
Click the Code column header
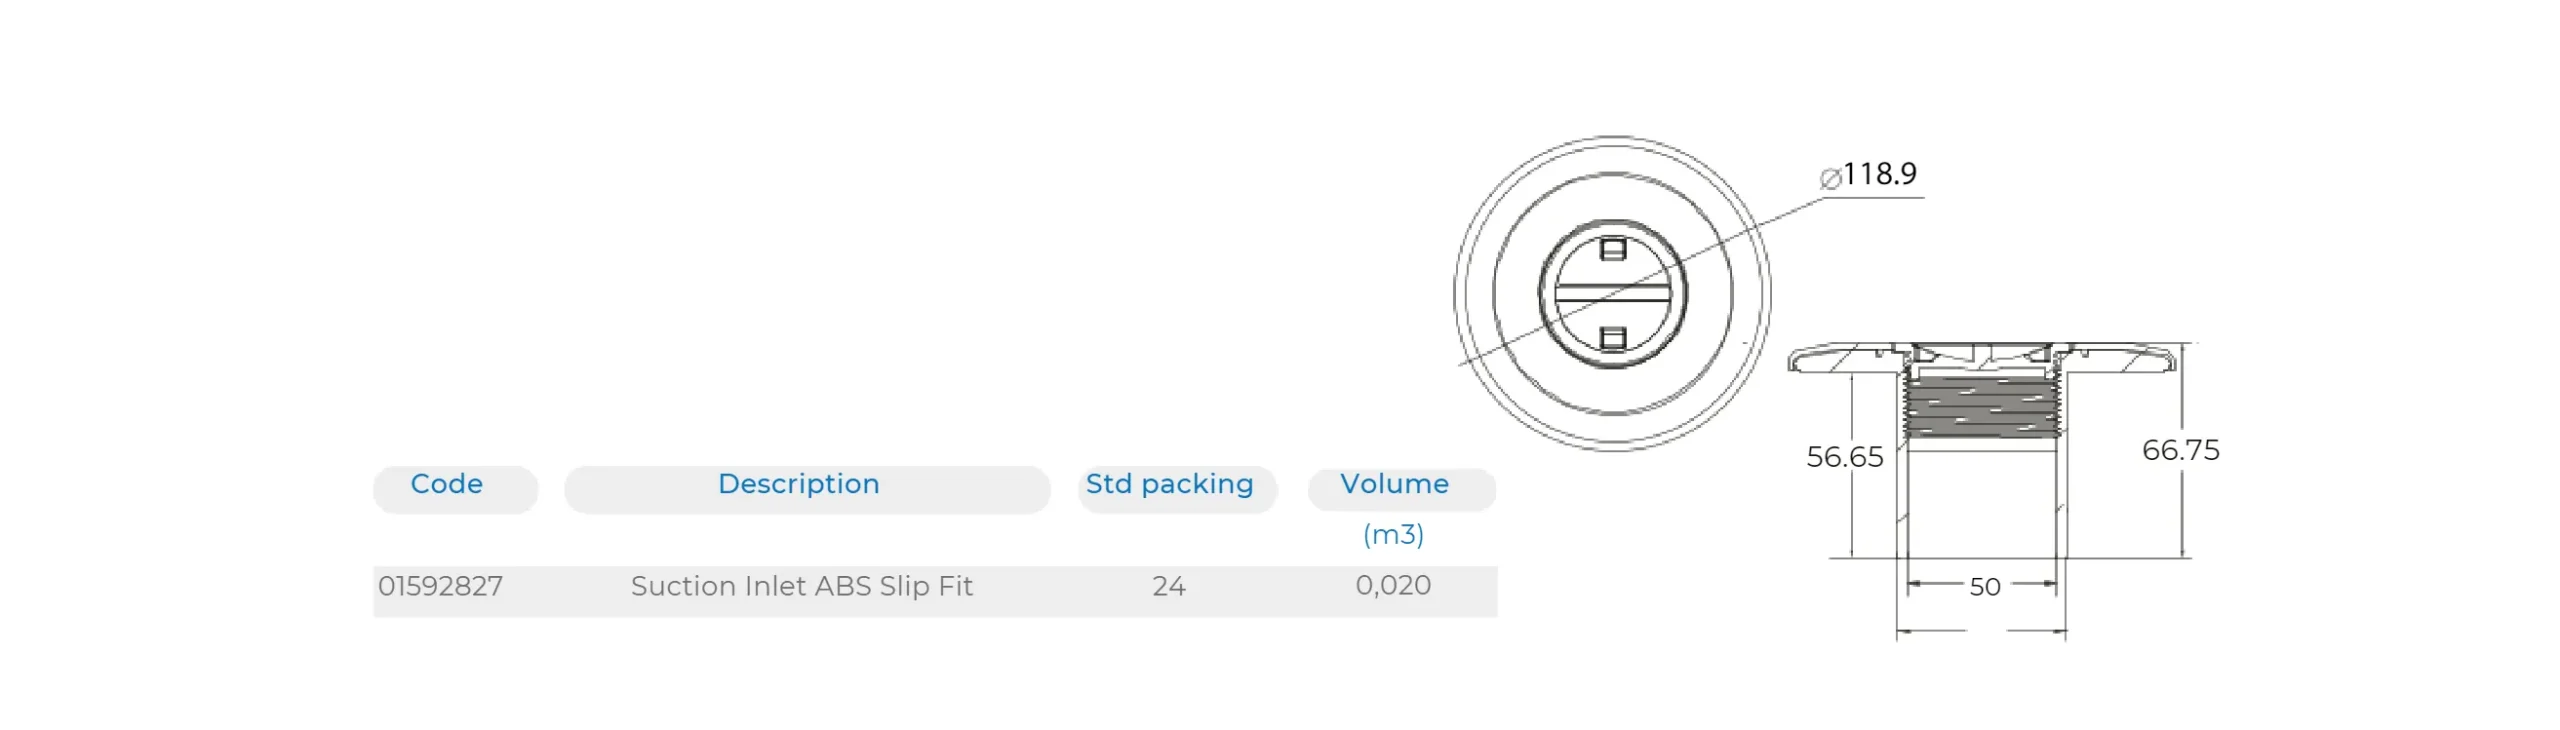446,485
